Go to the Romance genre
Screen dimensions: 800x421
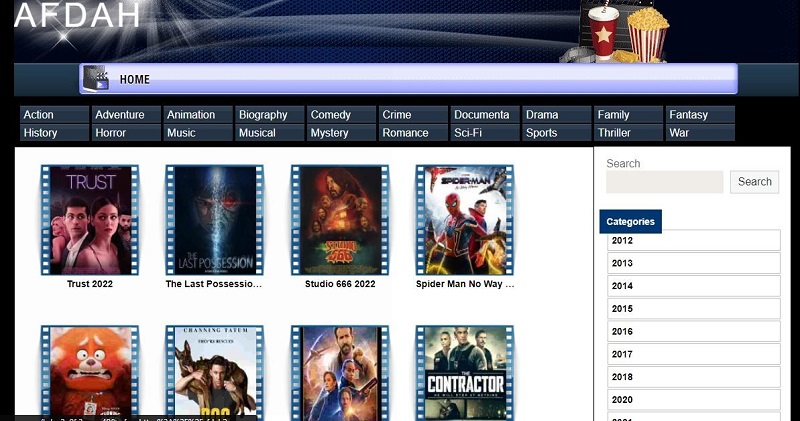click(x=413, y=133)
